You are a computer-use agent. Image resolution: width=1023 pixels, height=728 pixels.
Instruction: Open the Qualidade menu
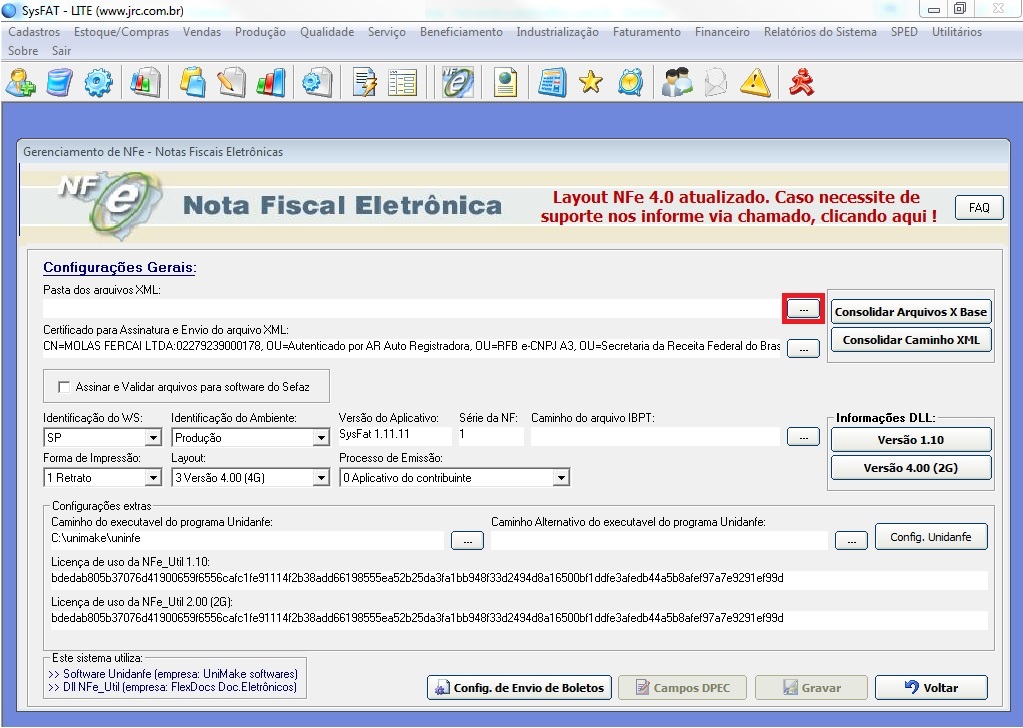tap(327, 32)
